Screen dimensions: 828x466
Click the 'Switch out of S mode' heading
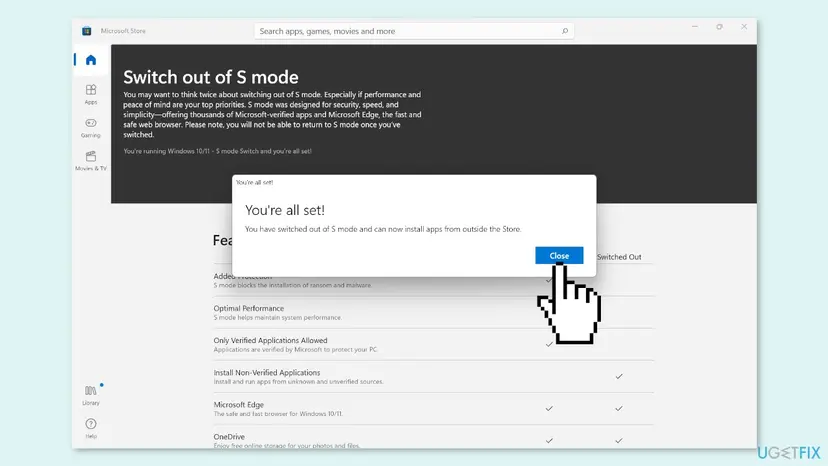click(x=211, y=77)
